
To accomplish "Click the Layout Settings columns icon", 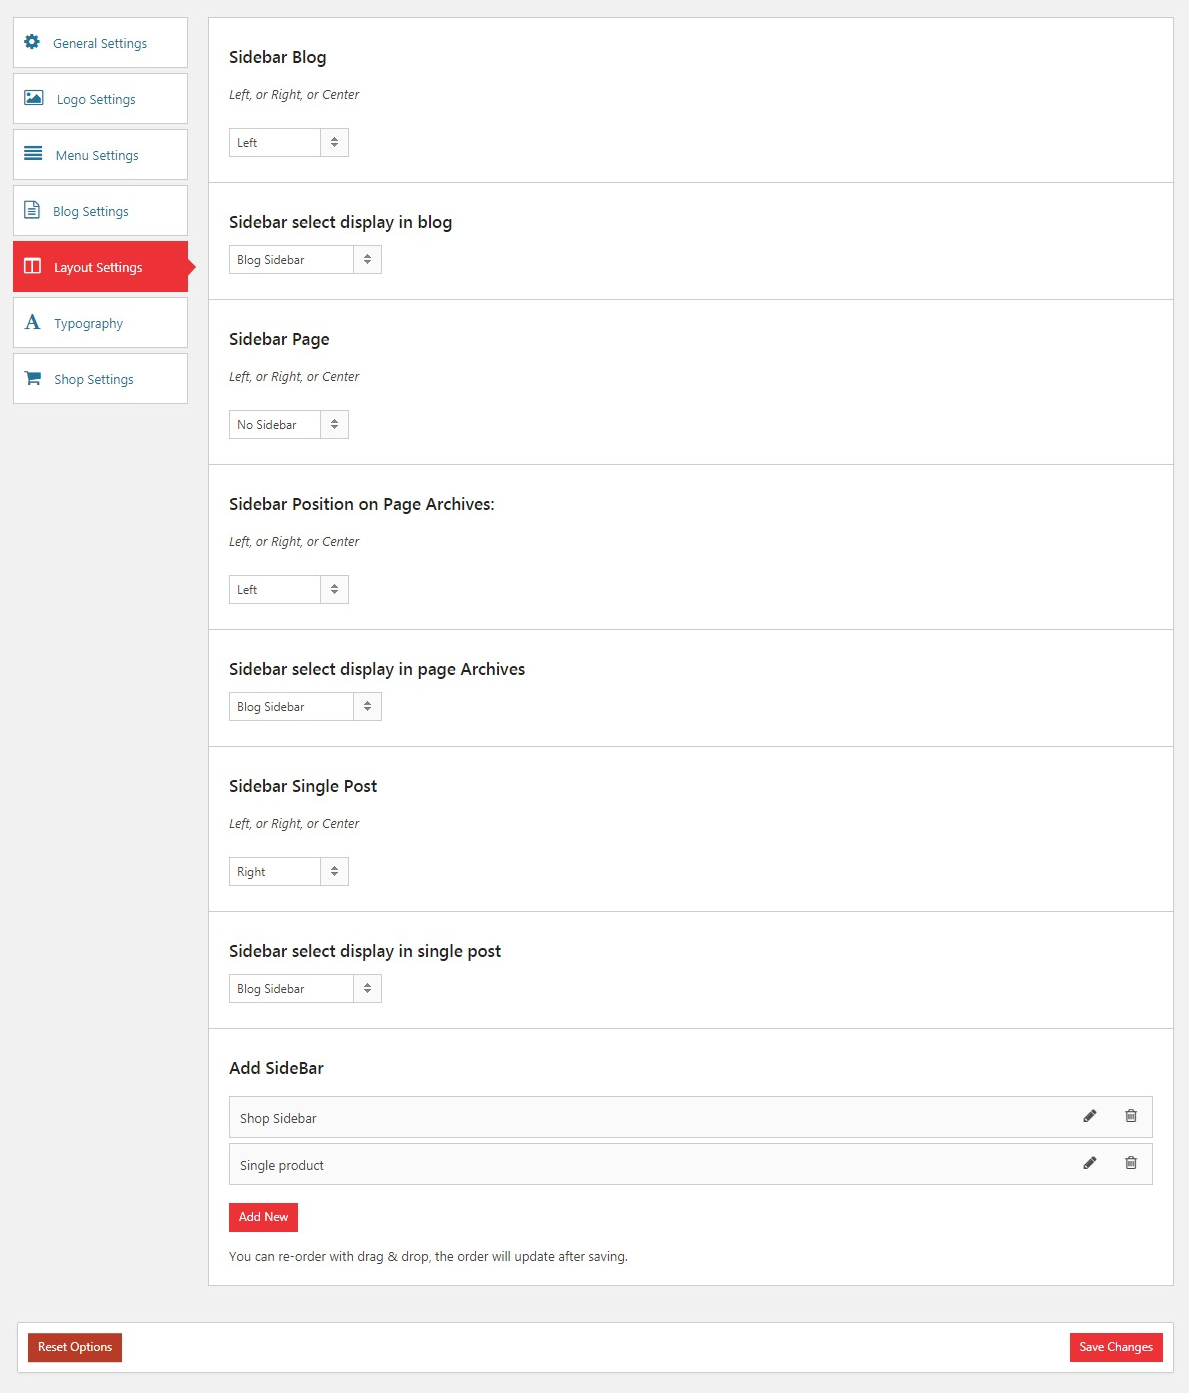I will click(33, 266).
